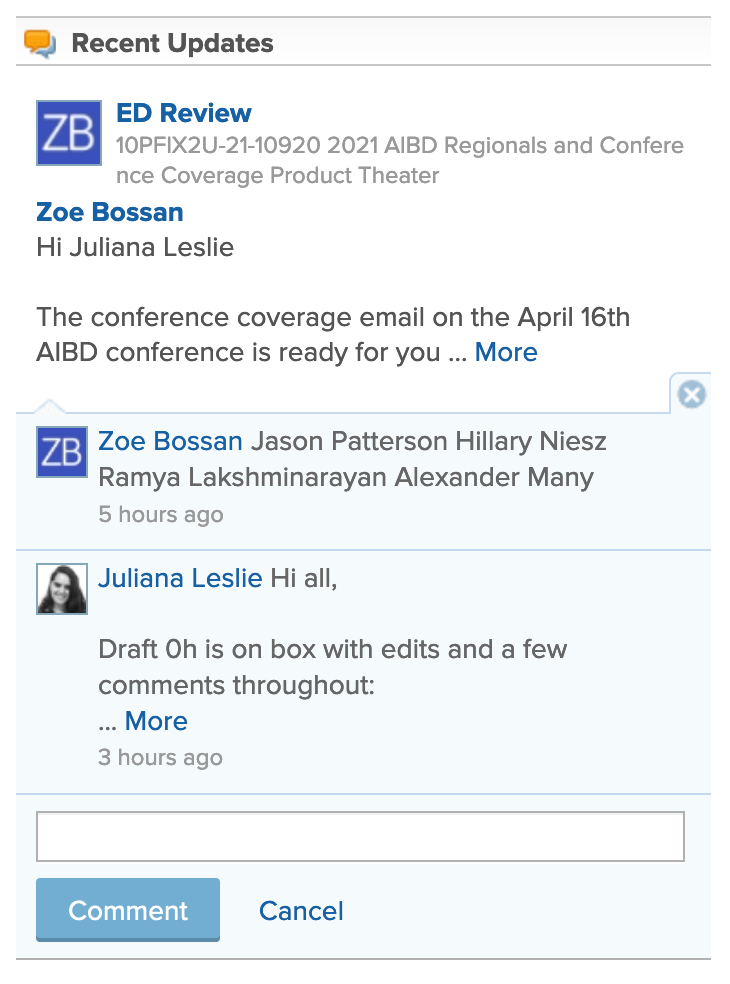Click Juliana Leslie's profile photo
Viewport: 730px width, 984px height.
tap(61, 588)
